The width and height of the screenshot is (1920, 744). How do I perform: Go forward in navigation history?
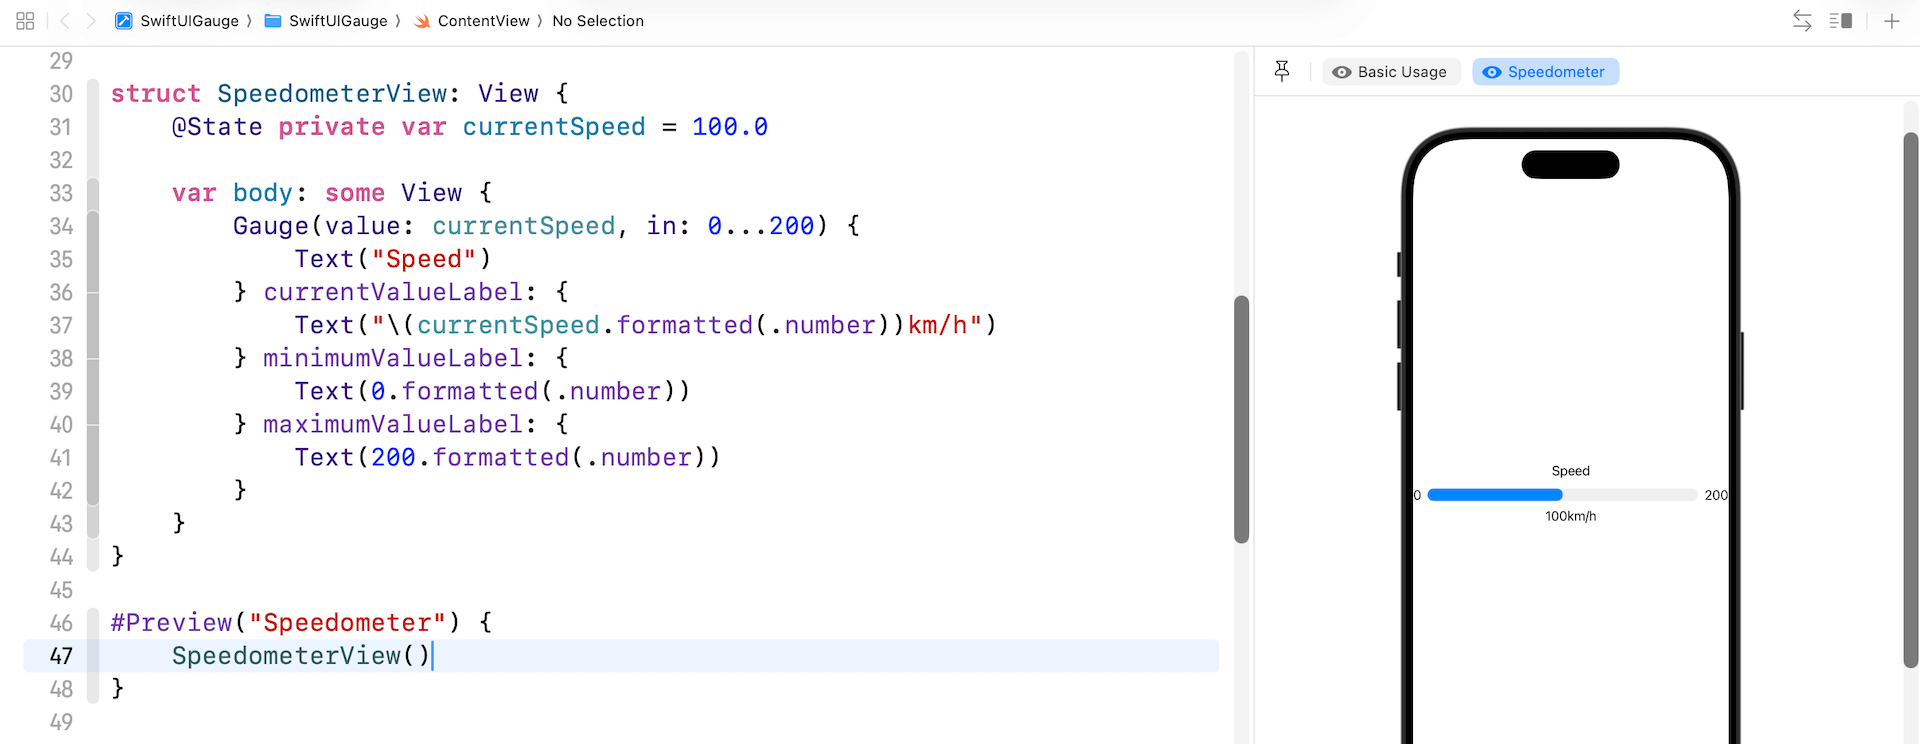(91, 21)
